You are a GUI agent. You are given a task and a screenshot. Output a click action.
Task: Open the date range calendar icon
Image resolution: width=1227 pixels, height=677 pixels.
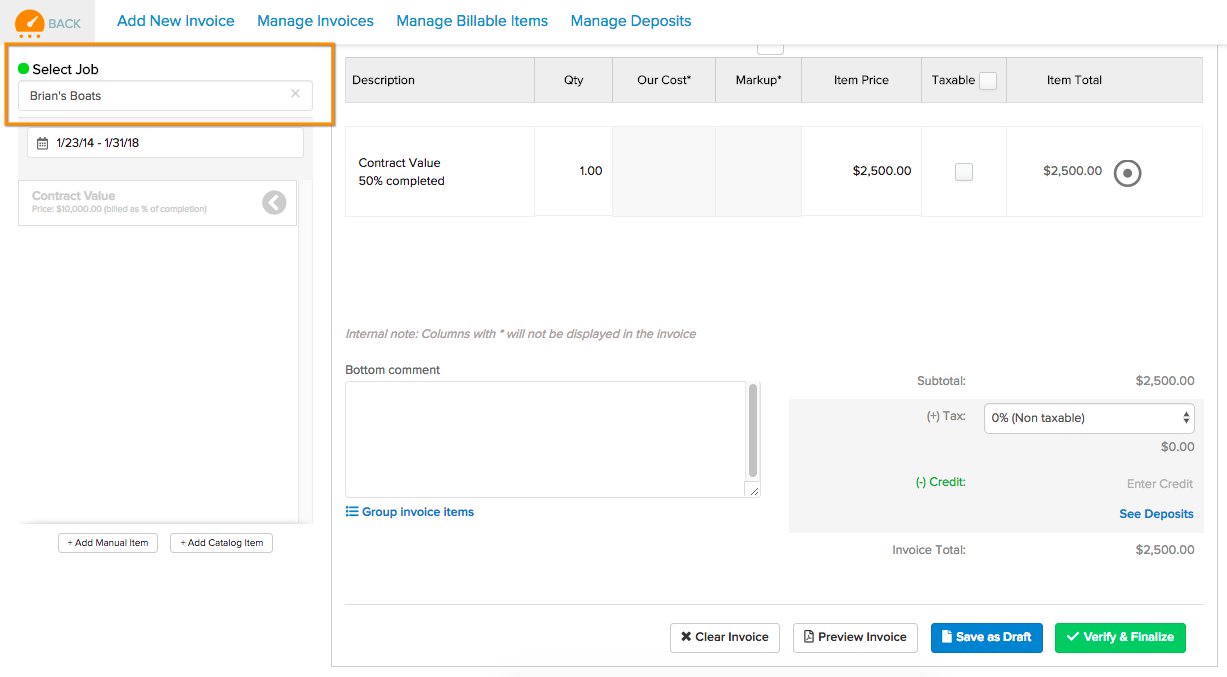(42, 143)
